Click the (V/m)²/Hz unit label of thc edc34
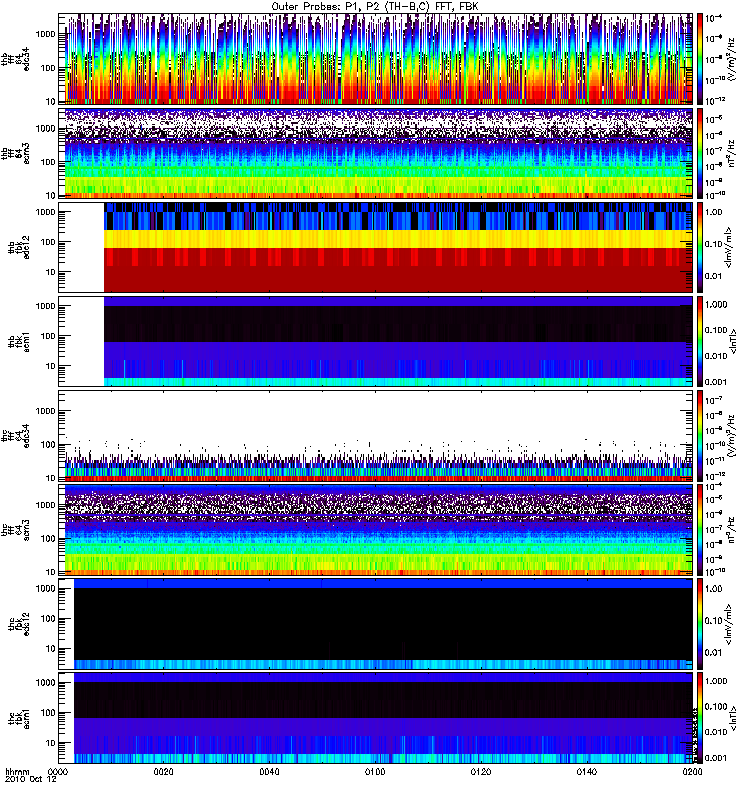Screen dimensions: 750x800 731,436
